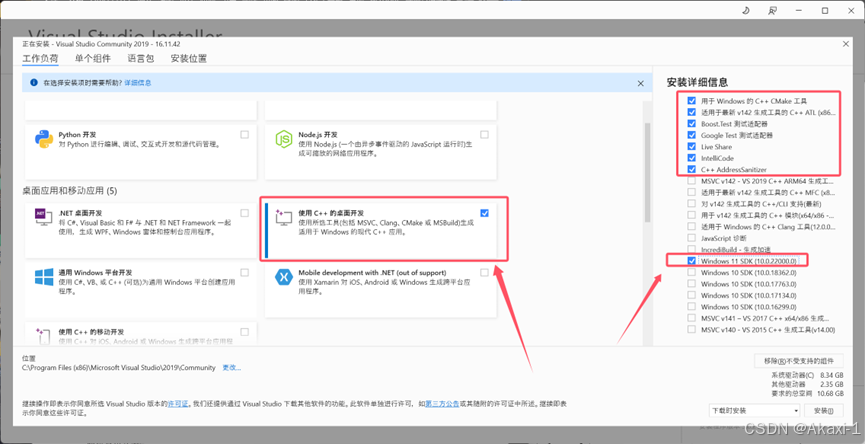Open the 详细信息 link in help banner
The image size is (865, 444).
(x=137, y=83)
